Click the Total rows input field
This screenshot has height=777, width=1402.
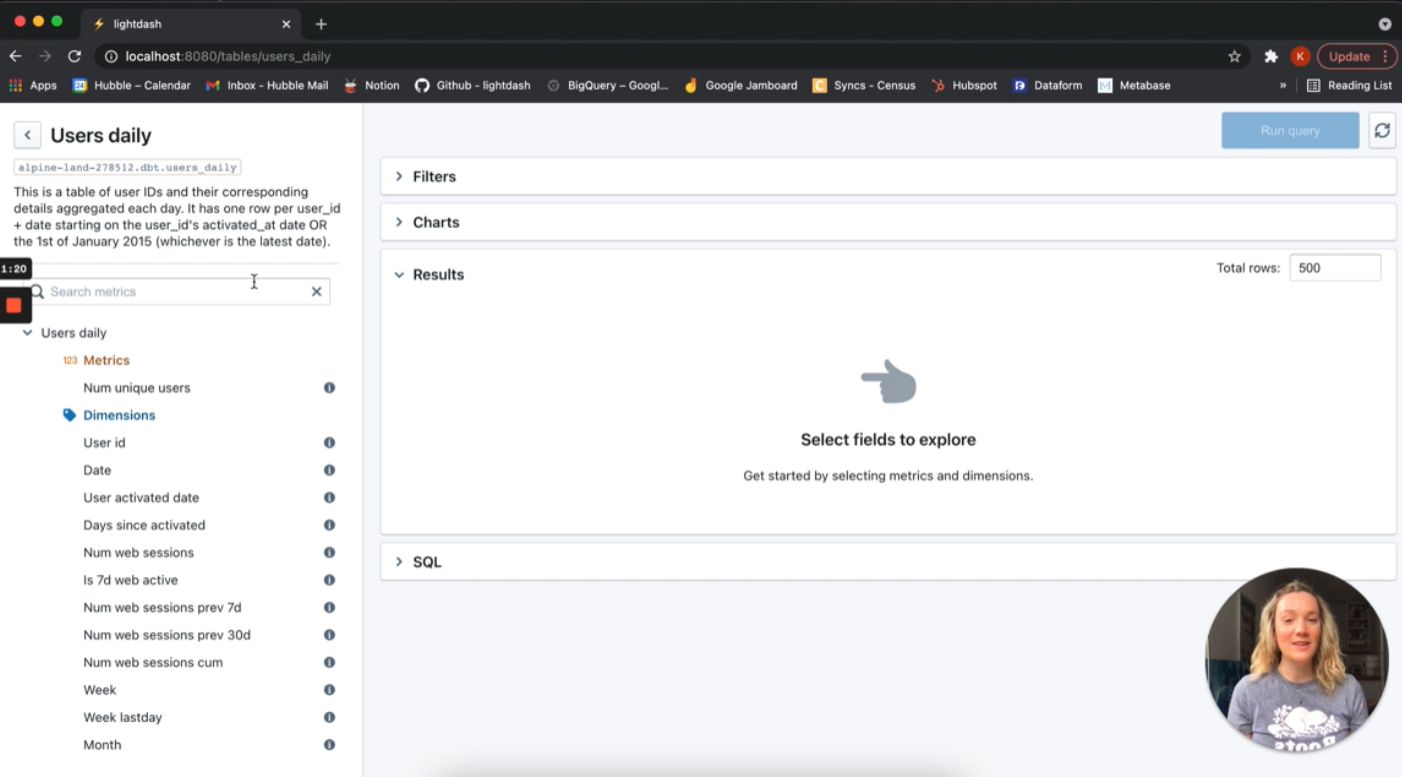click(1335, 267)
